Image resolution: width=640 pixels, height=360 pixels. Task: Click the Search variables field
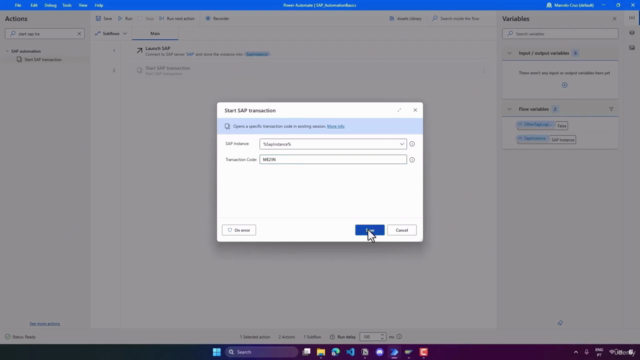[560, 34]
